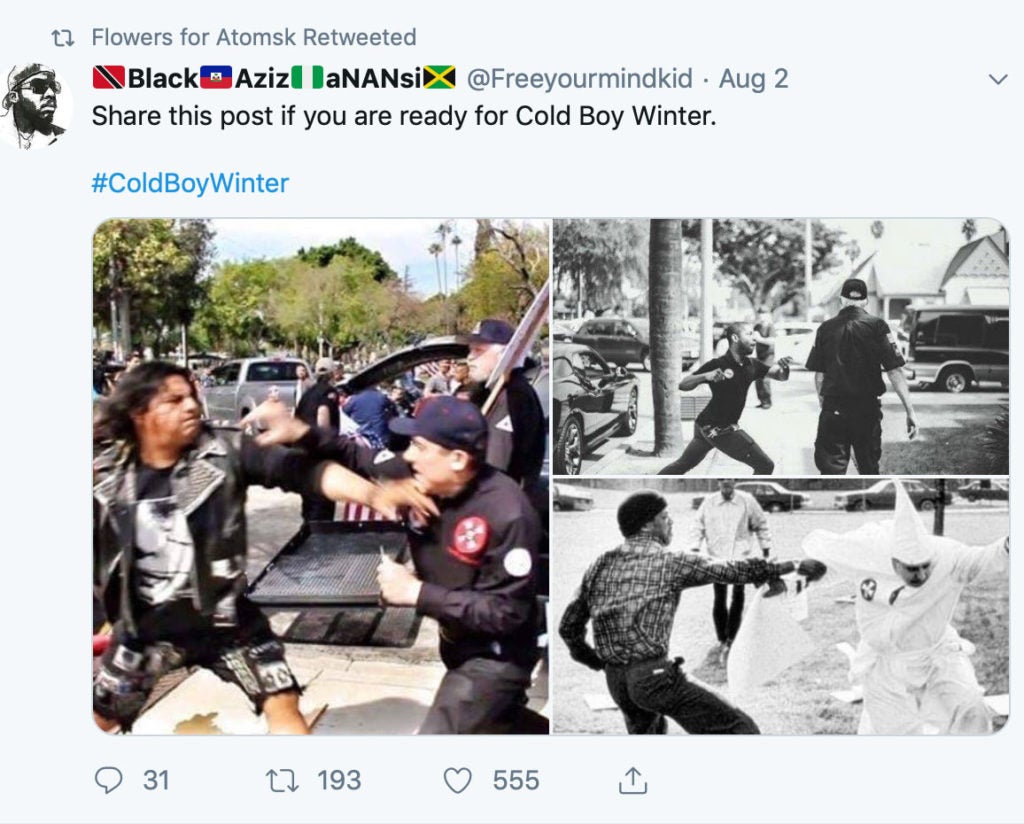
Task: Expand the tweet options chevron
Action: [x=997, y=80]
